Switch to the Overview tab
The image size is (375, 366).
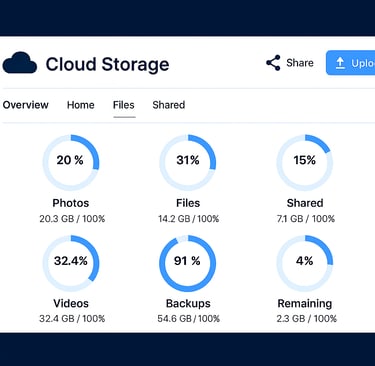26,105
